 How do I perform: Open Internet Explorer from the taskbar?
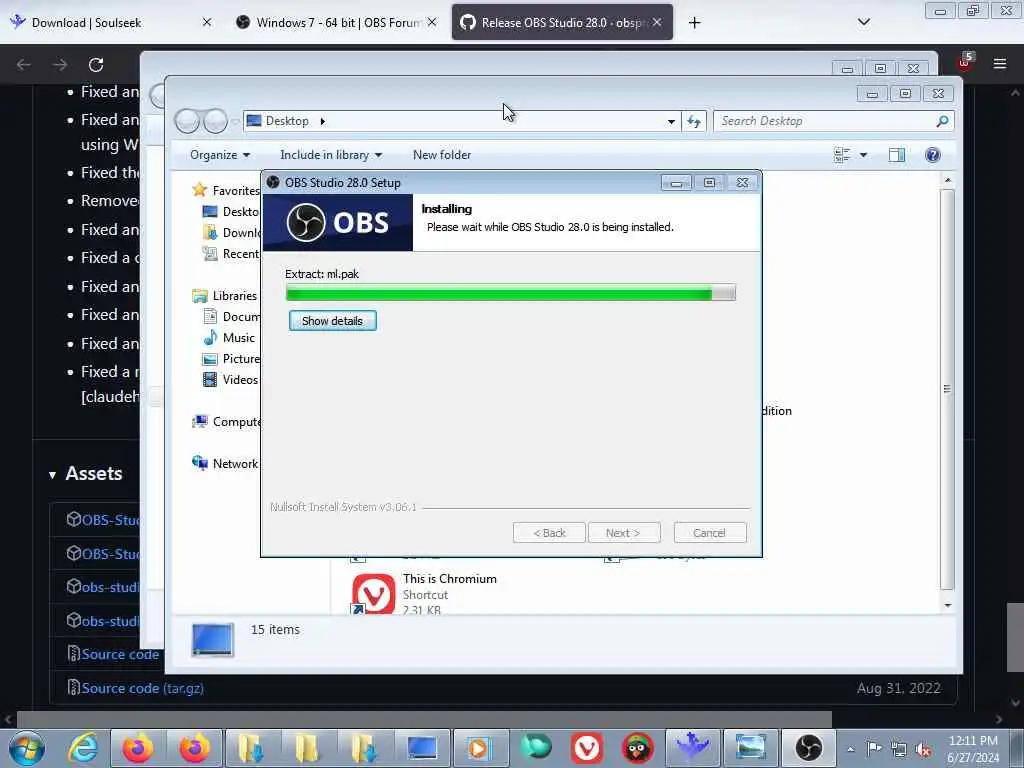click(x=84, y=748)
